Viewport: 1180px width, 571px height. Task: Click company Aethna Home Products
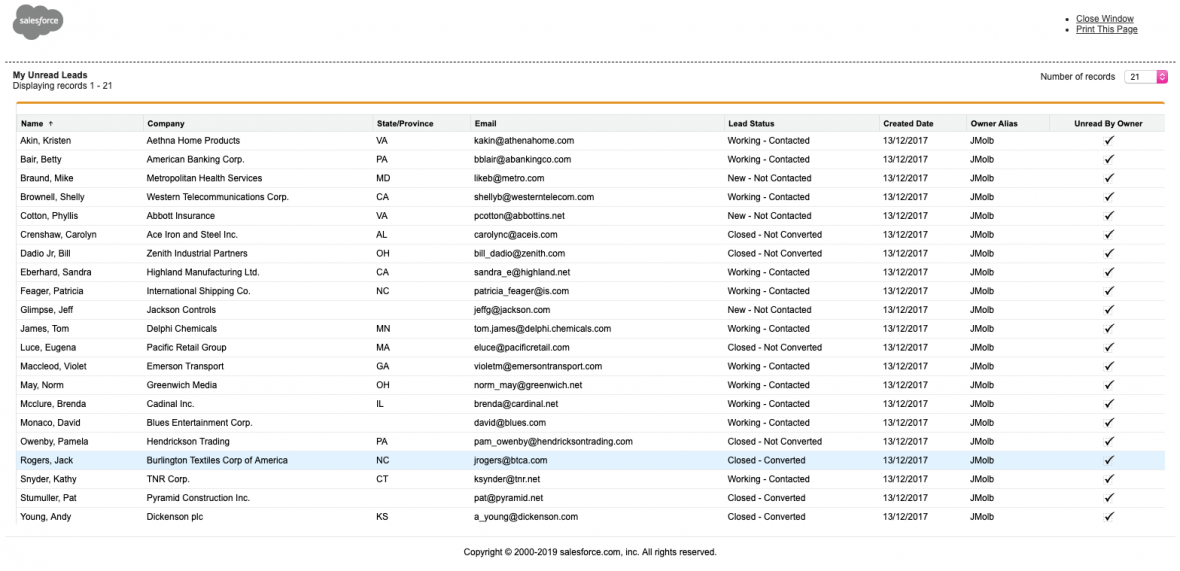tap(193, 141)
